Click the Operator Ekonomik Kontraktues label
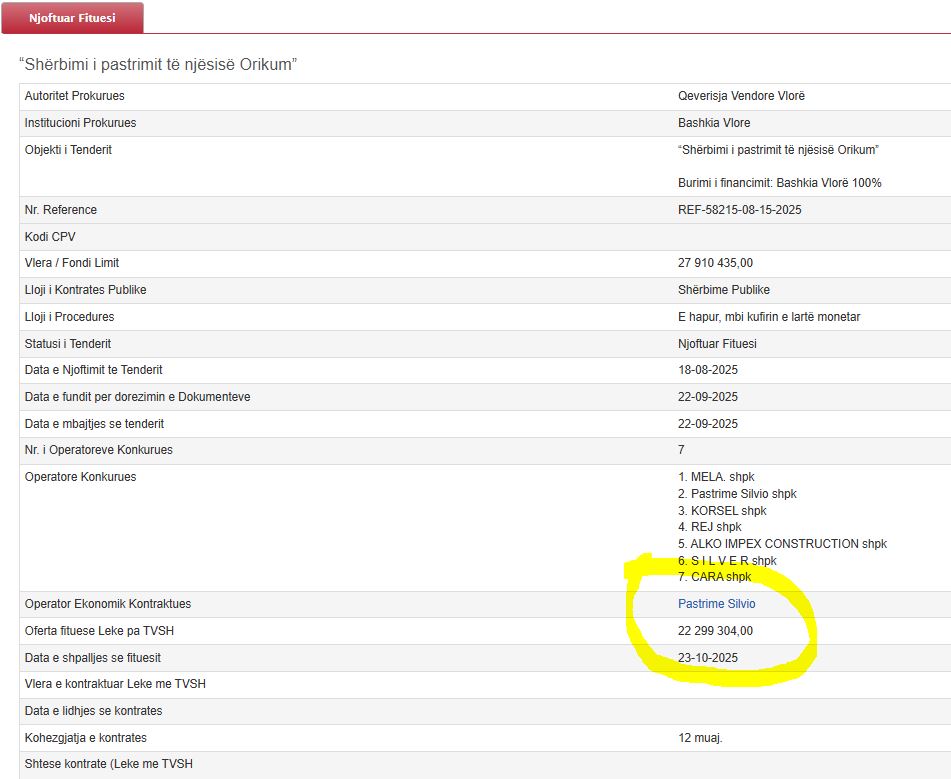This screenshot has height=779, width=951. (x=107, y=604)
